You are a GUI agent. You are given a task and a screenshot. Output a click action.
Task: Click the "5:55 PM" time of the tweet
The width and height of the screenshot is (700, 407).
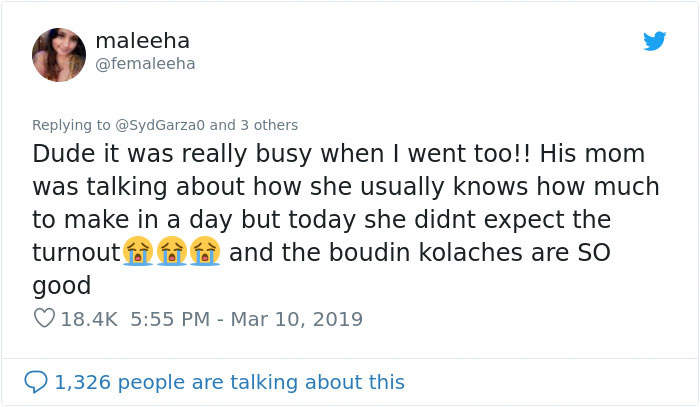[x=170, y=319]
